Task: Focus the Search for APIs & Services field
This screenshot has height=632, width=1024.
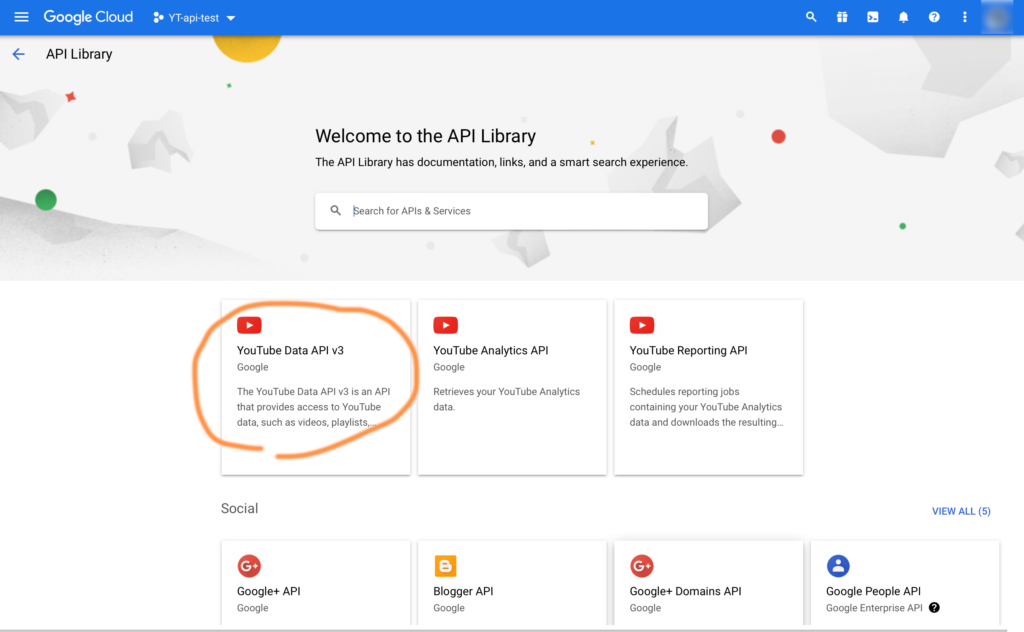Action: pyautogui.click(x=520, y=211)
